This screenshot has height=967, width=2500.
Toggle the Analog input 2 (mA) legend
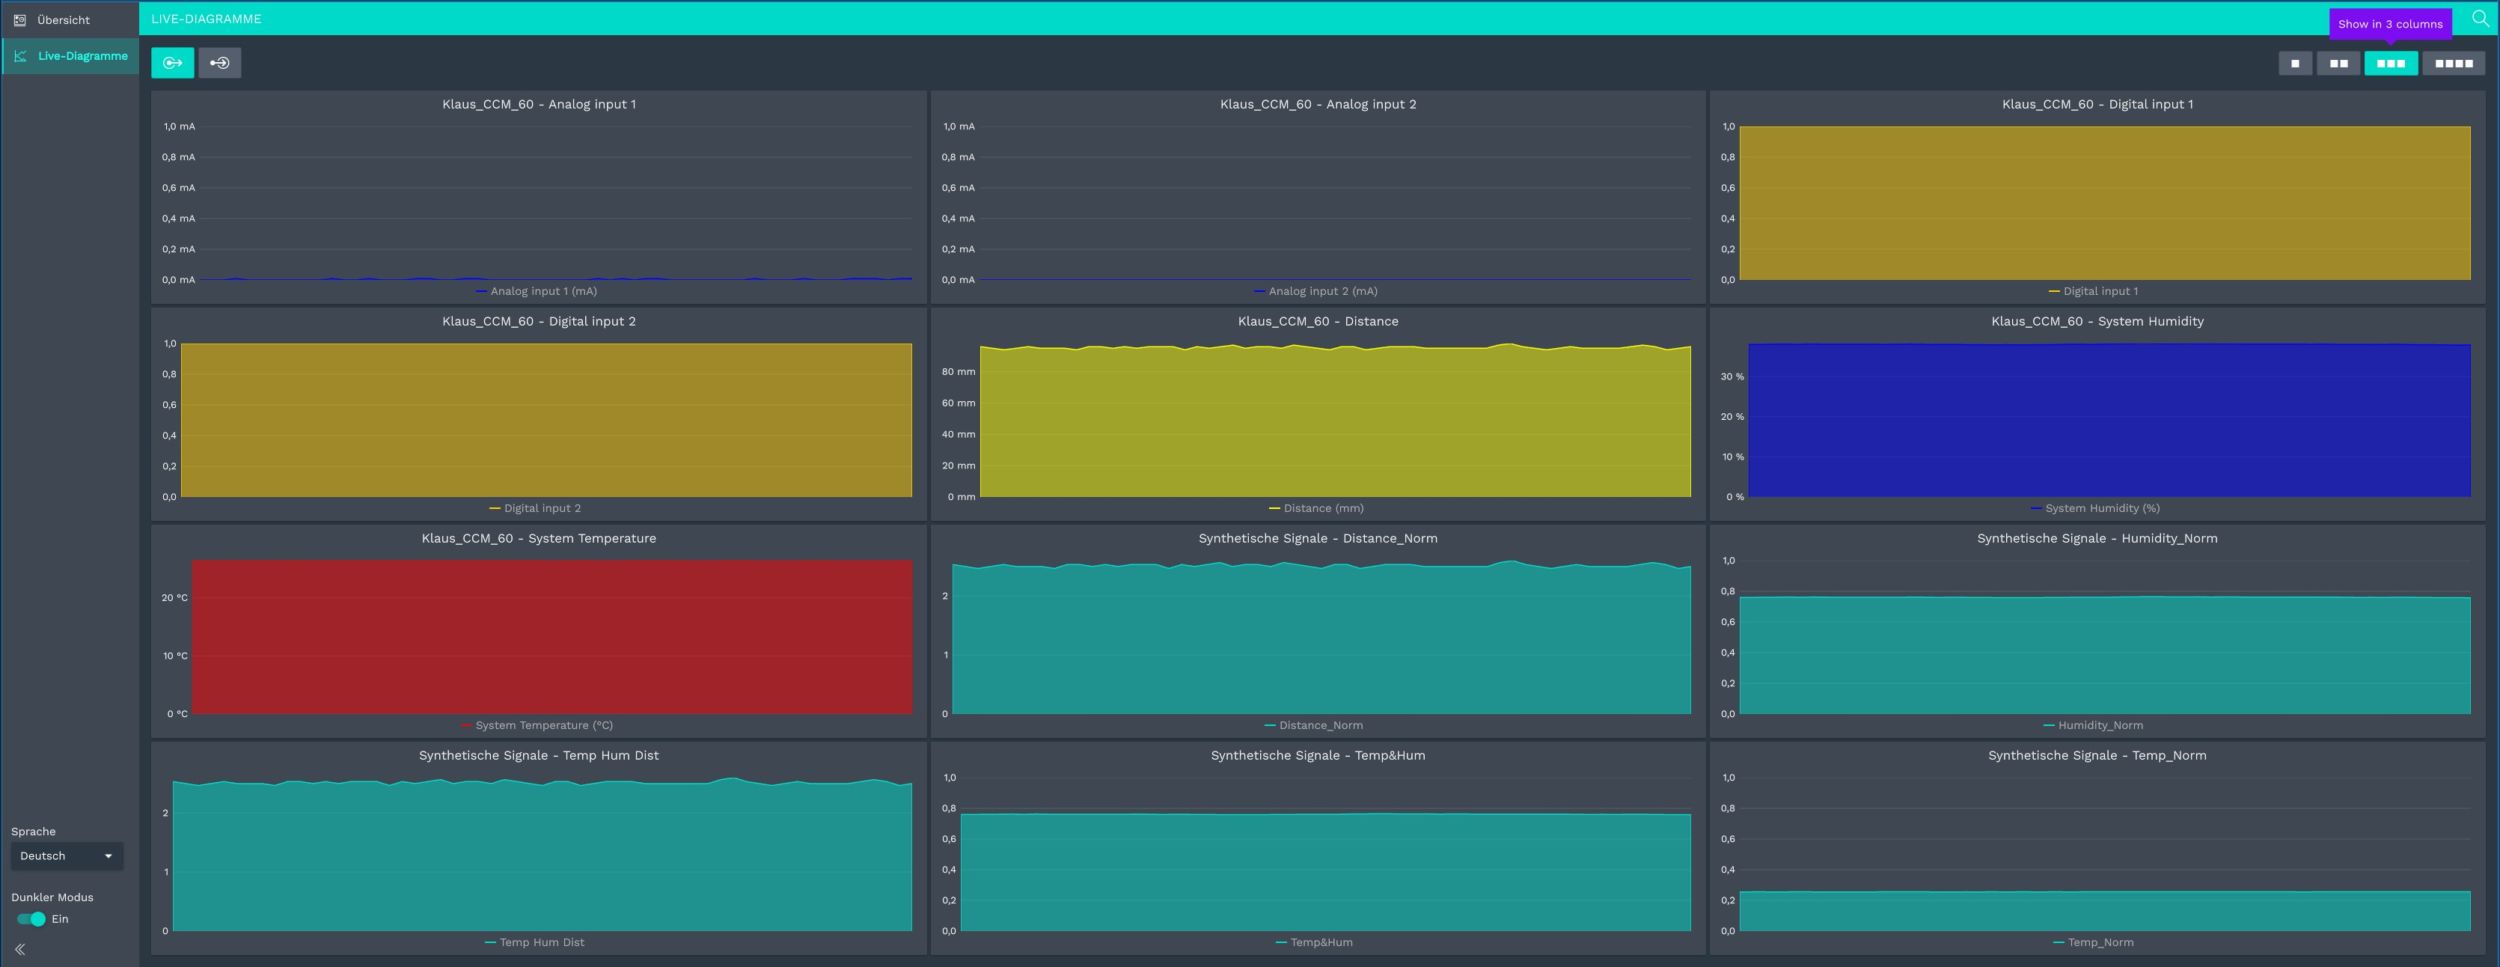1316,291
